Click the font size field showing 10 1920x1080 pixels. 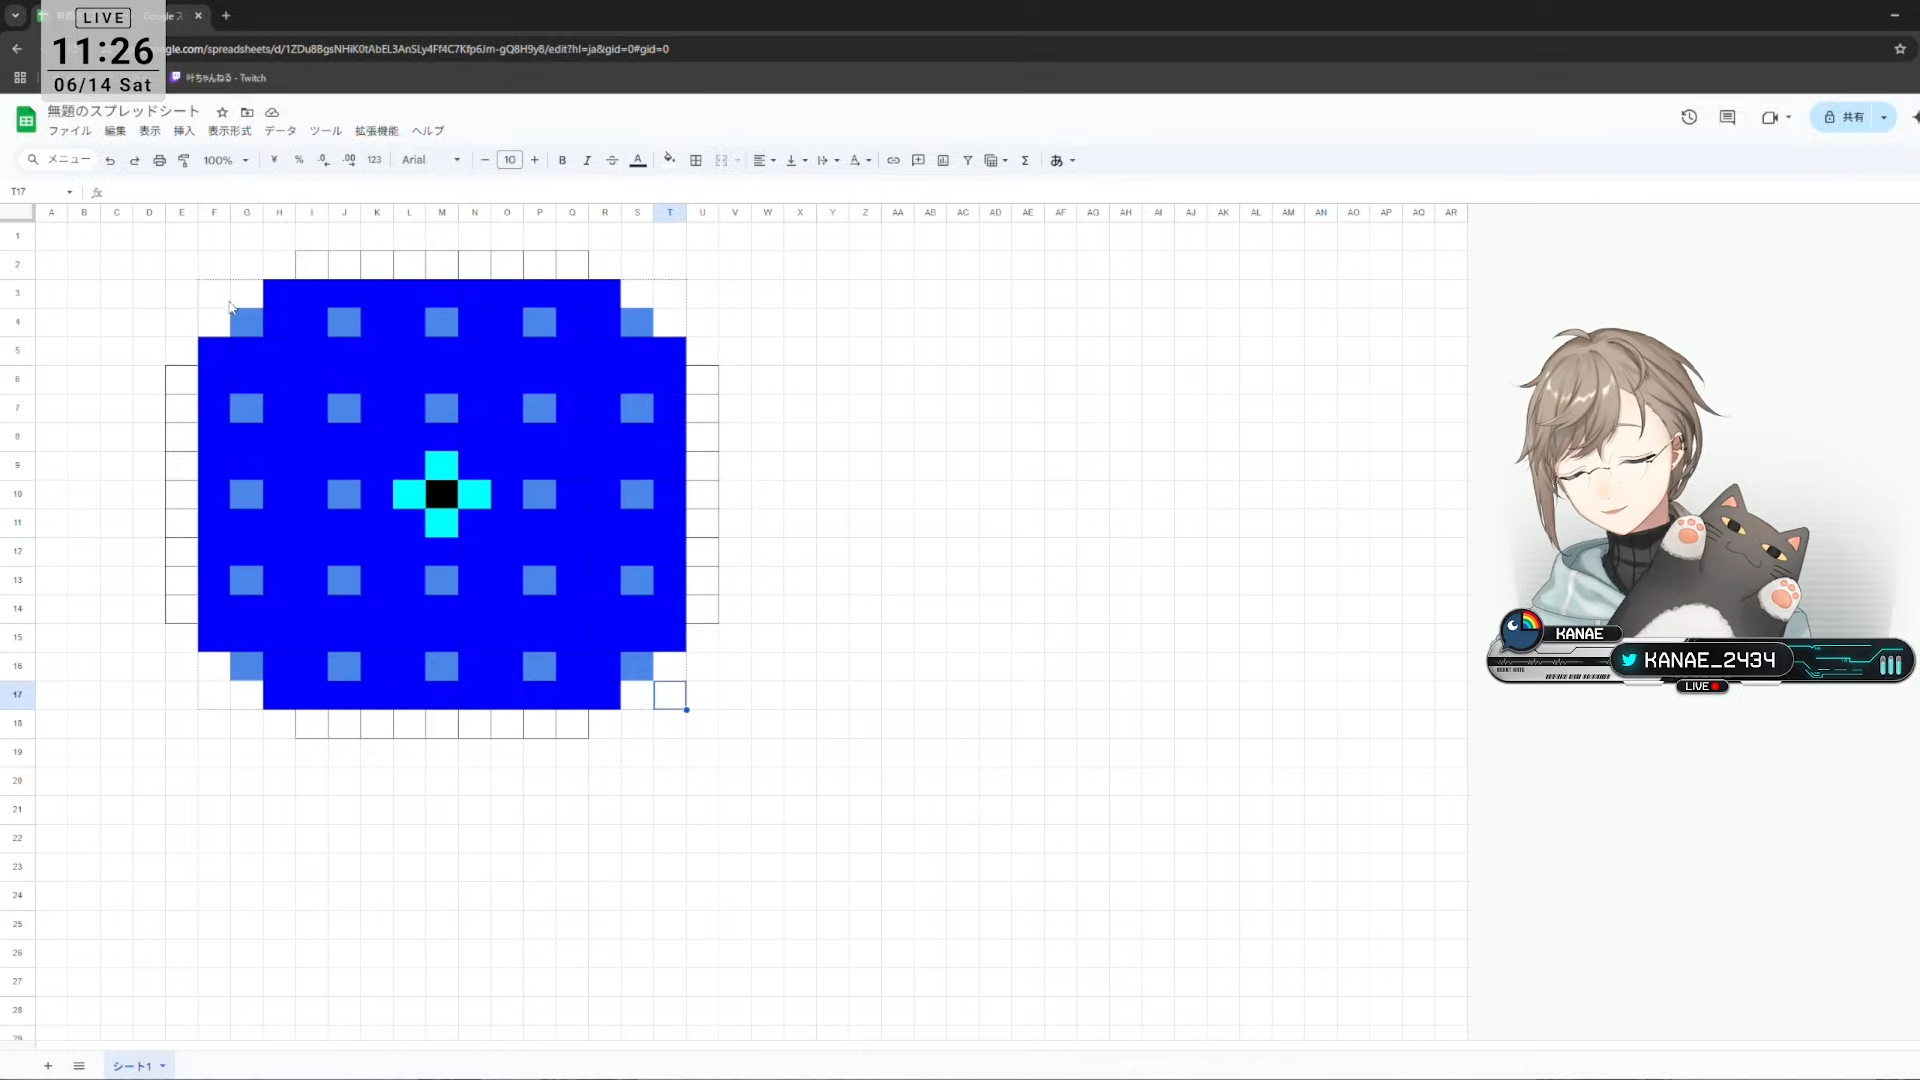click(x=510, y=160)
